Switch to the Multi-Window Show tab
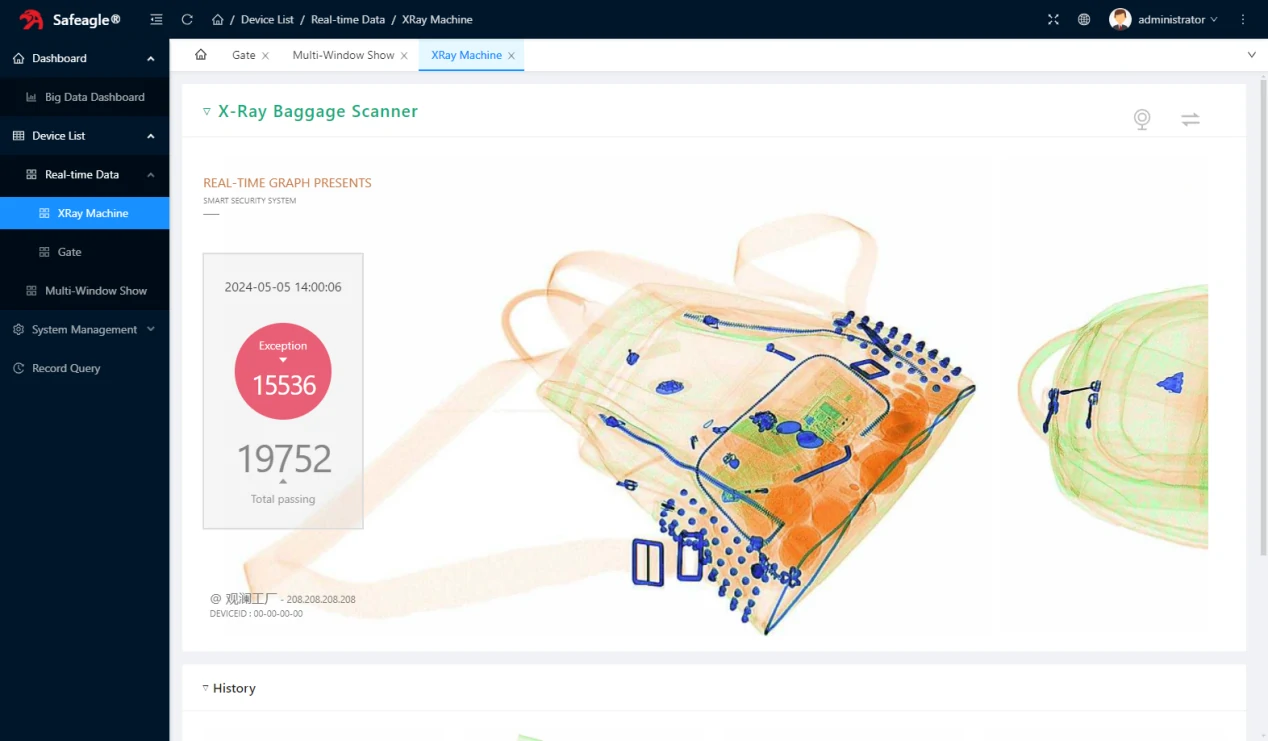The image size is (1268, 741). point(343,55)
